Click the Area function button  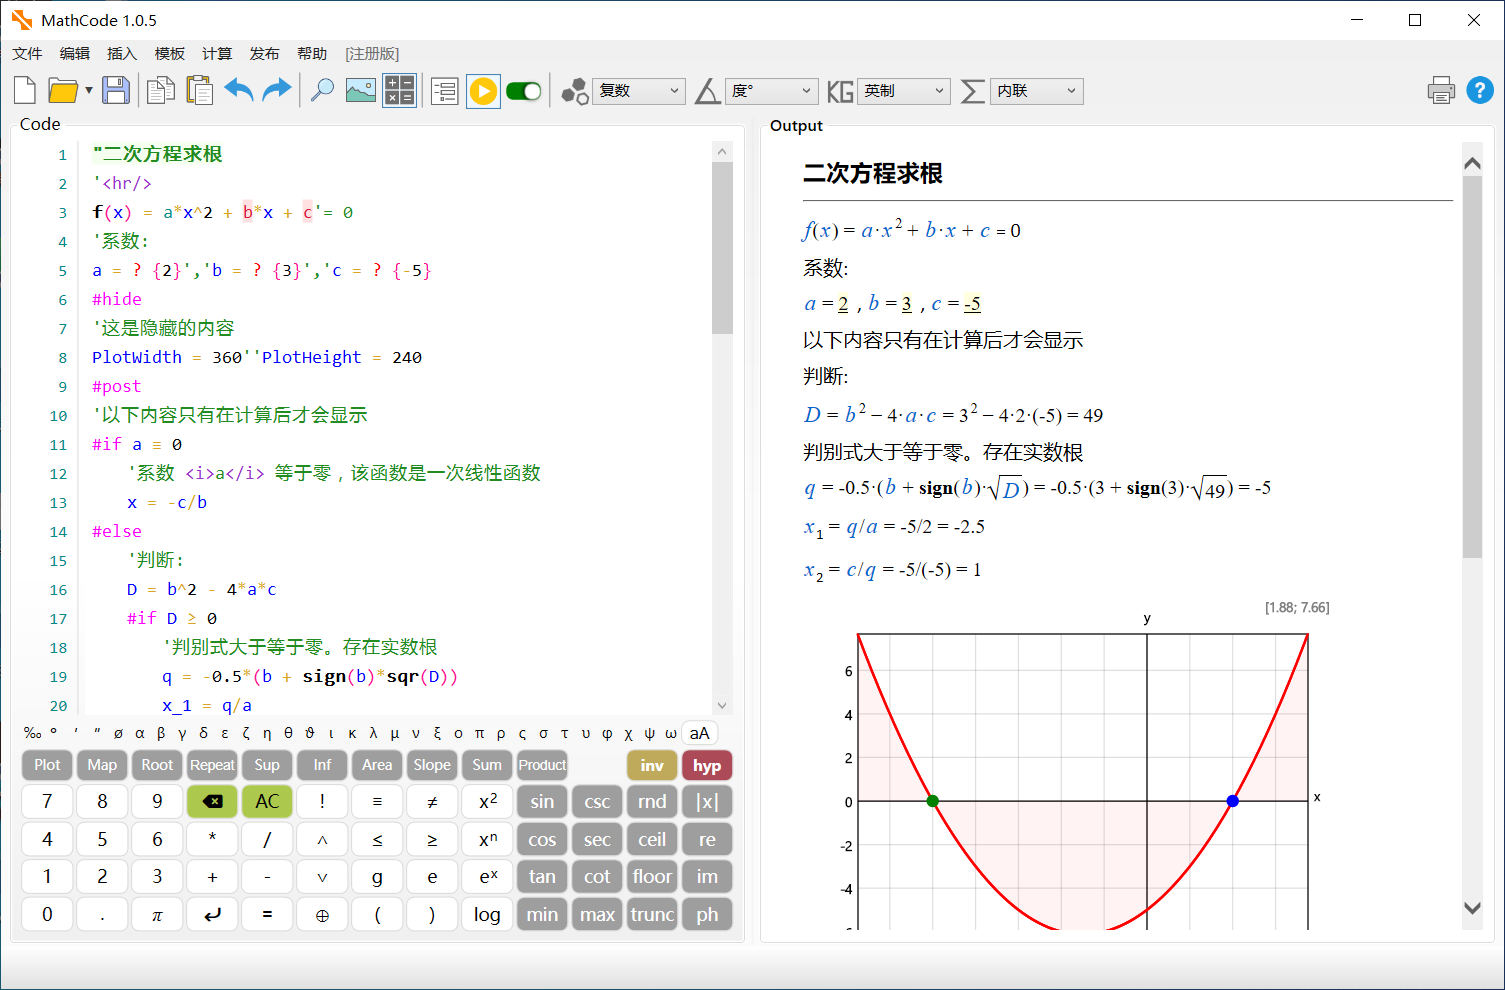click(x=377, y=765)
